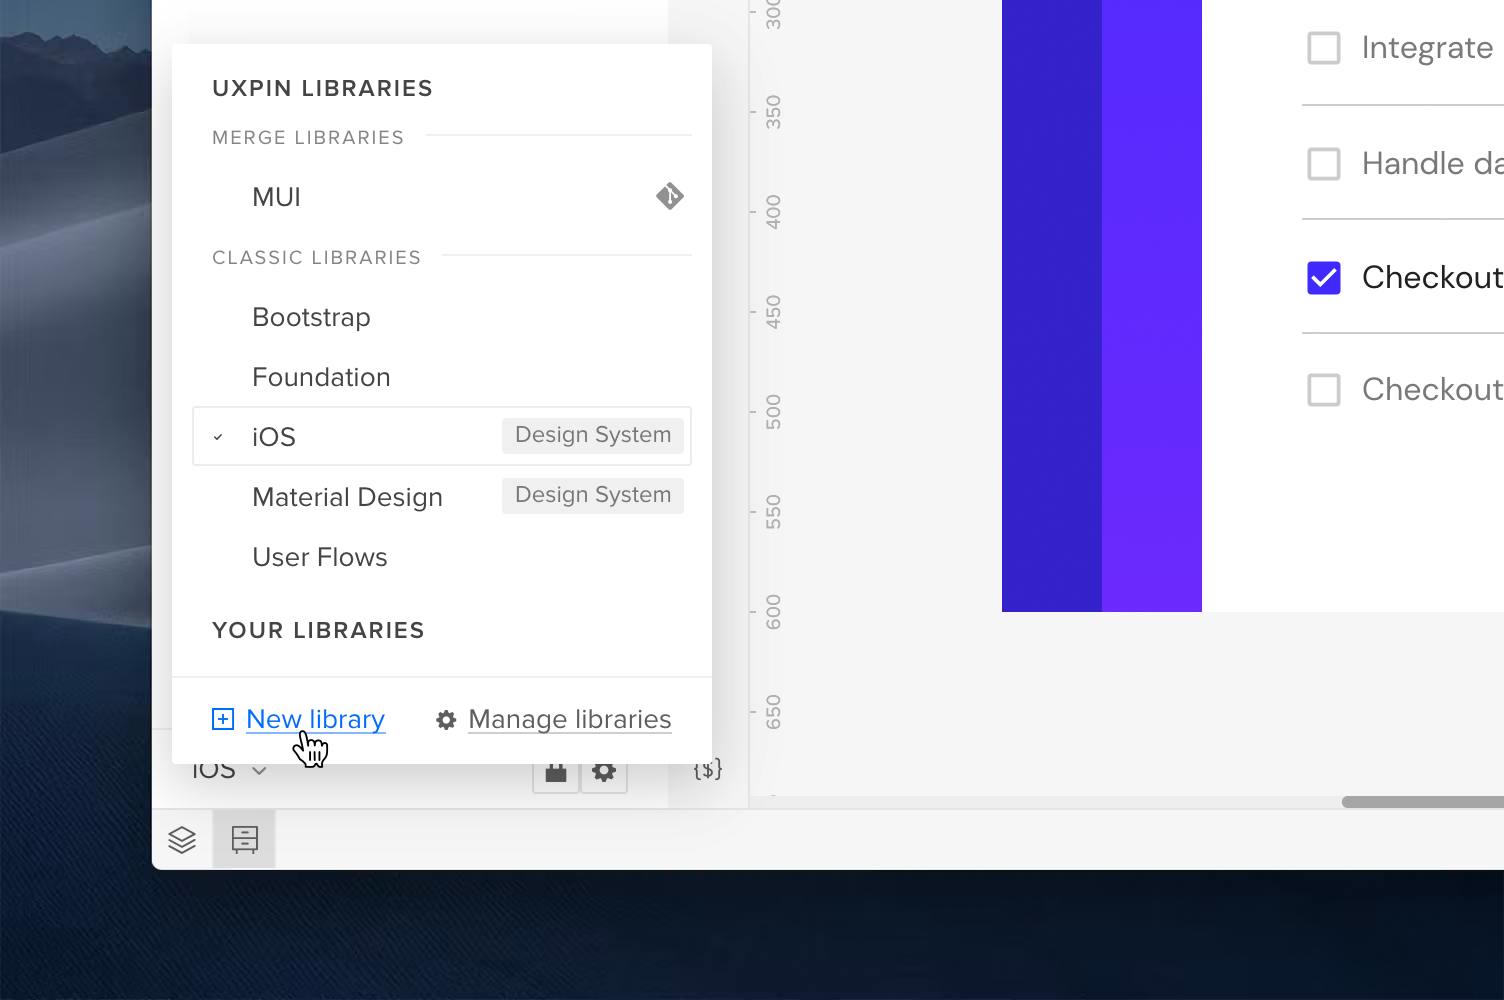Viewport: 1504px width, 1000px height.
Task: Select the Components drawer icon at bottom
Action: pos(243,839)
